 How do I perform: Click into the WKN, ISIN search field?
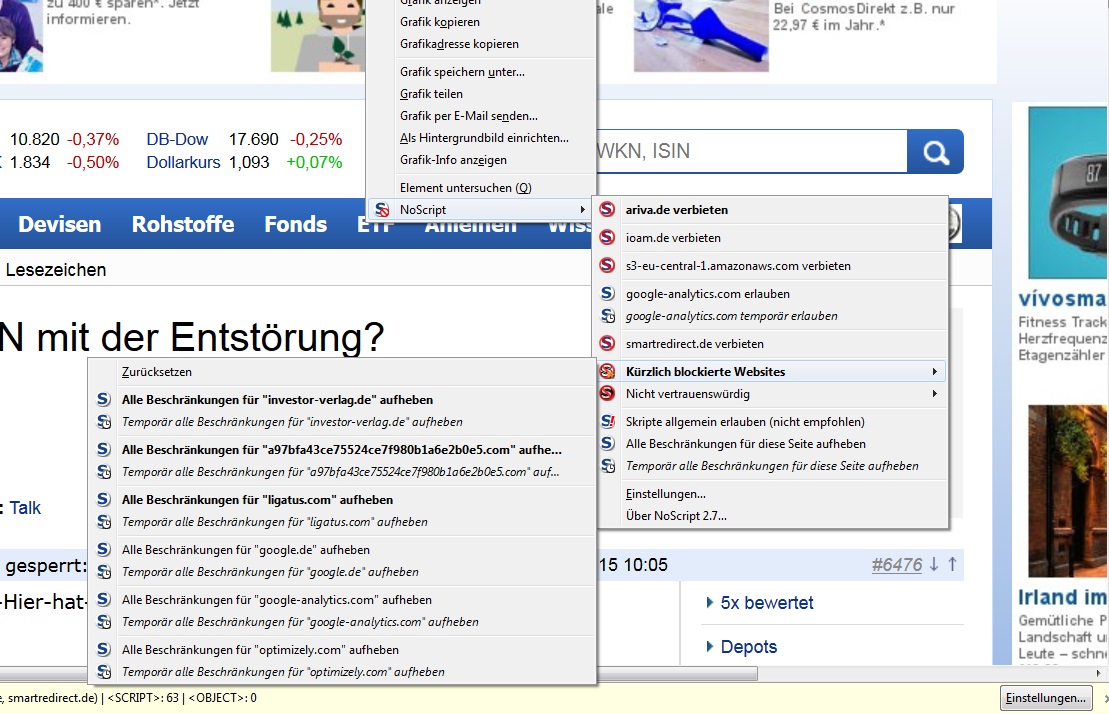point(751,151)
